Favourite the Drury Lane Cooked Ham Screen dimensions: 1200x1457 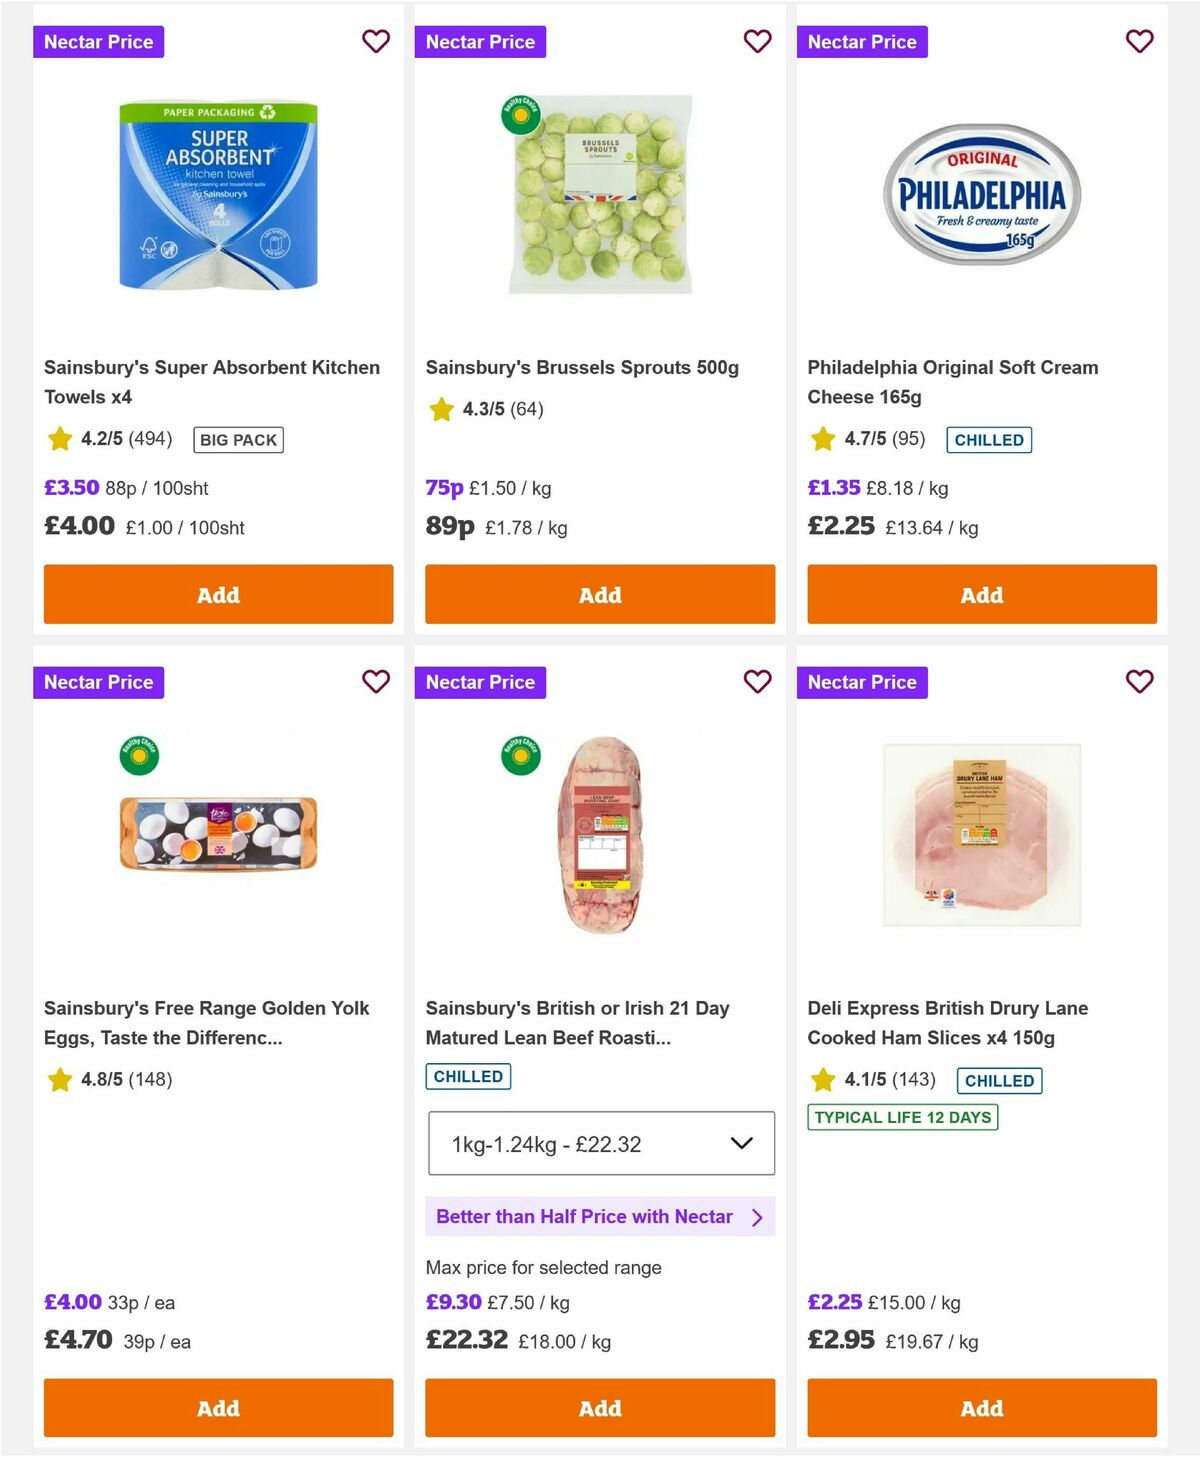tap(1139, 681)
